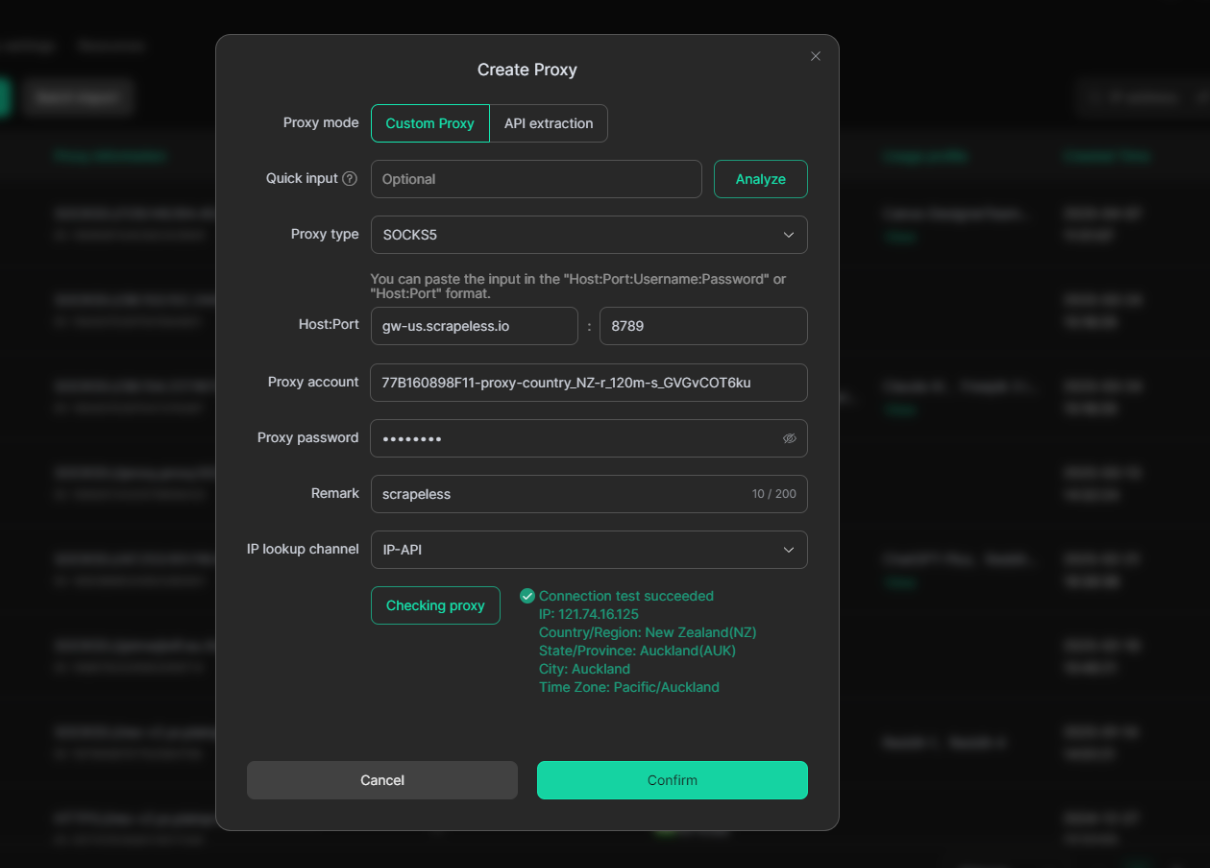Click the Quick input help icon
Viewport: 1210px width, 868px height.
pos(349,178)
